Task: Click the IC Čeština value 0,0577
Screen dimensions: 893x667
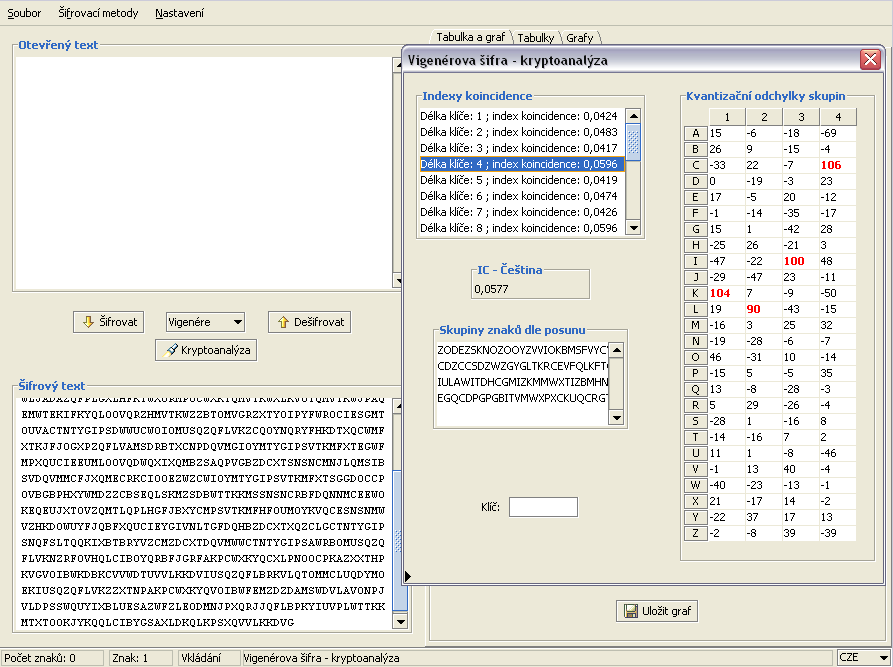Action: click(491, 289)
